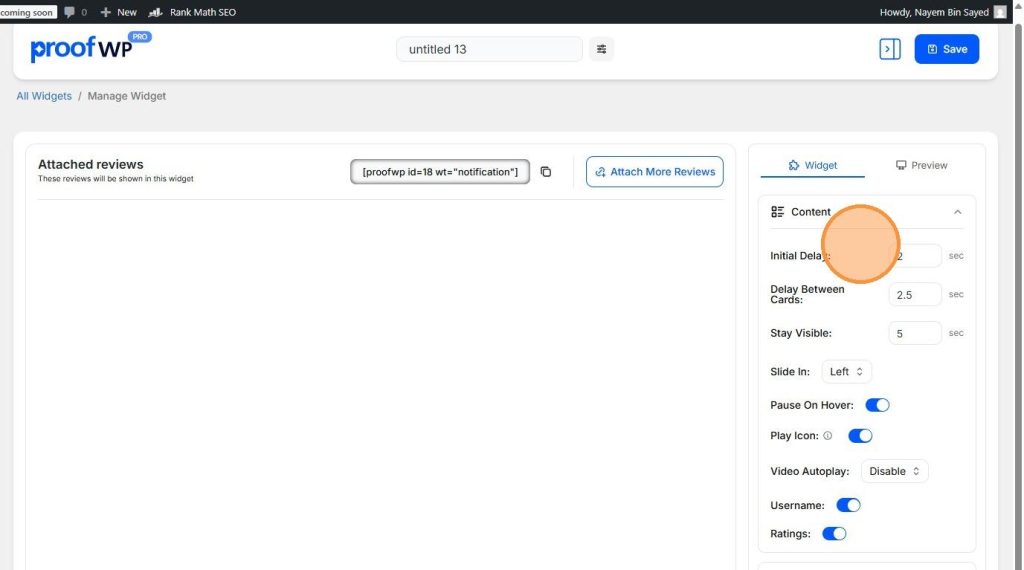Viewport: 1024px width, 570px height.
Task: Toggle the Play Icon switch
Action: point(860,435)
